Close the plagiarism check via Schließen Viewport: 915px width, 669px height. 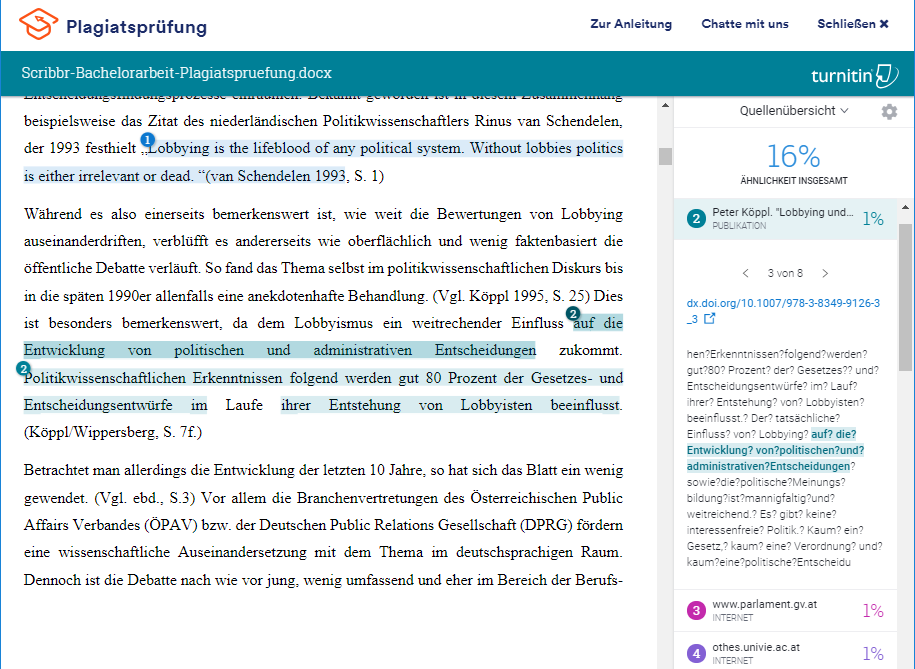[x=853, y=24]
